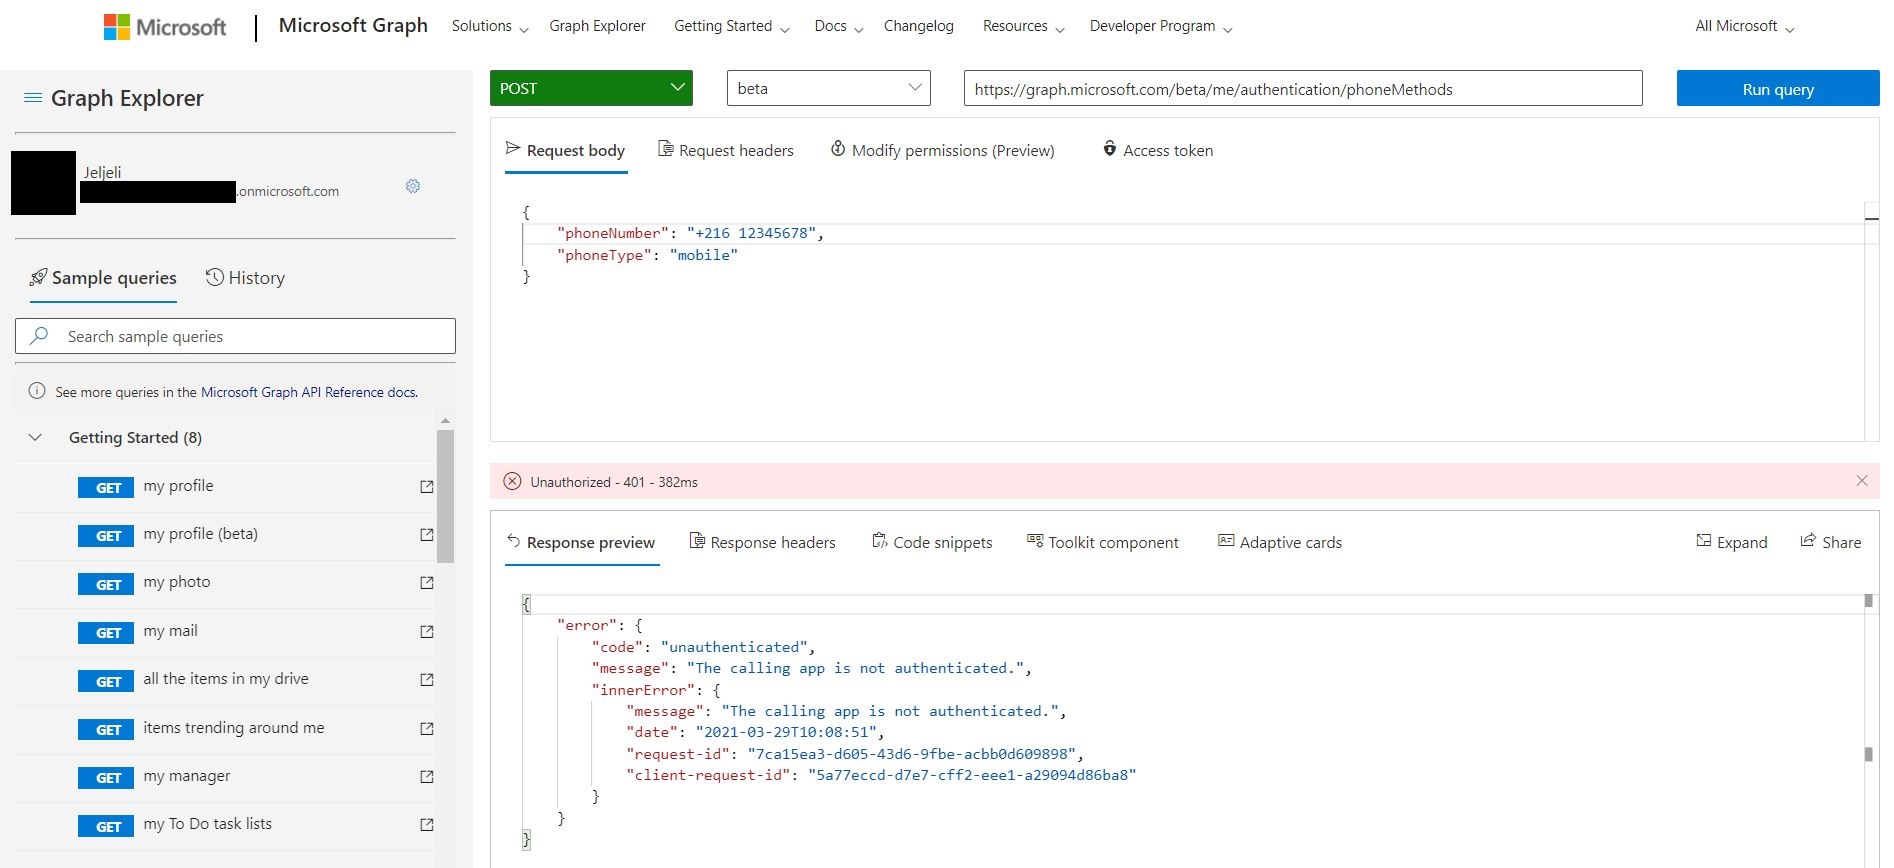Click the phoneNumber value in request body
This screenshot has width=1894, height=868.
752,233
